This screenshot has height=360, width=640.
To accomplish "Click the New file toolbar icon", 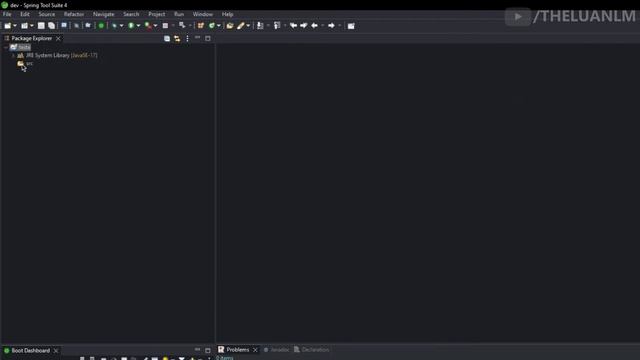I will point(8,26).
